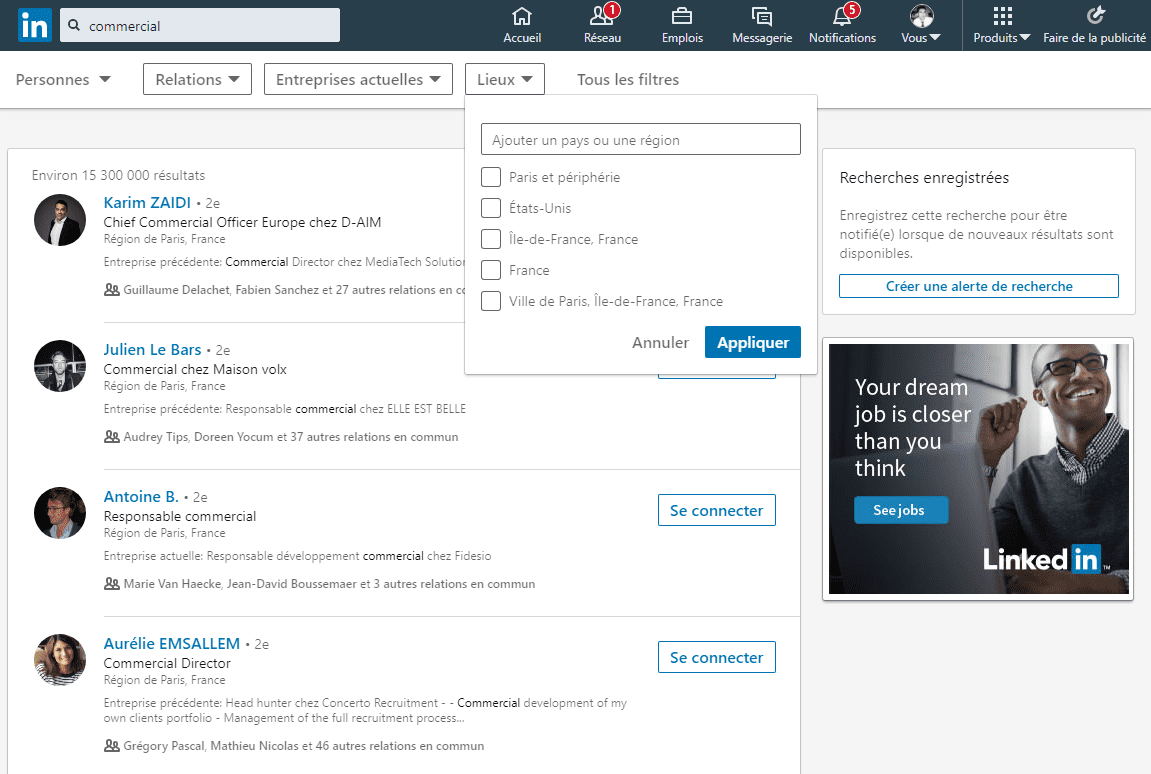Select the Île-de-France, France checkbox
Screen dimensions: 1151x774
(491, 239)
